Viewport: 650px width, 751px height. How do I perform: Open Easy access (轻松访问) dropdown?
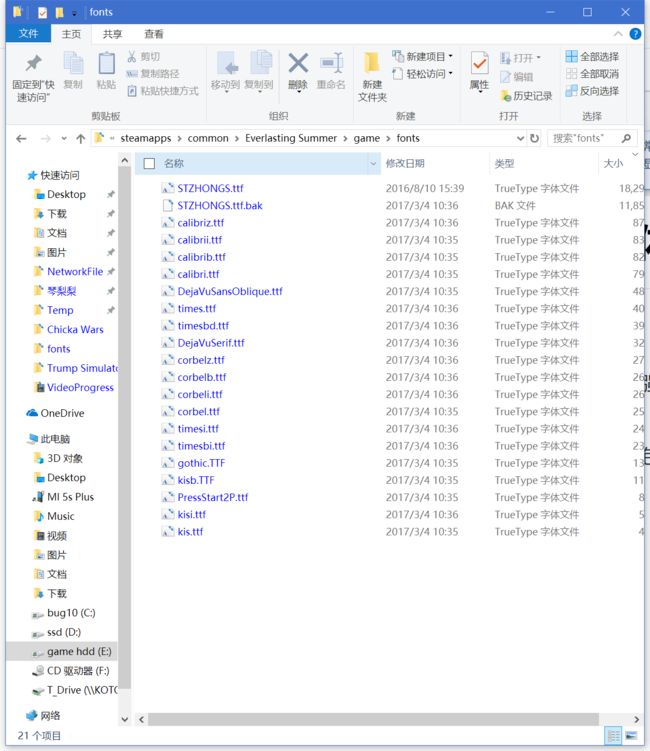click(422, 74)
